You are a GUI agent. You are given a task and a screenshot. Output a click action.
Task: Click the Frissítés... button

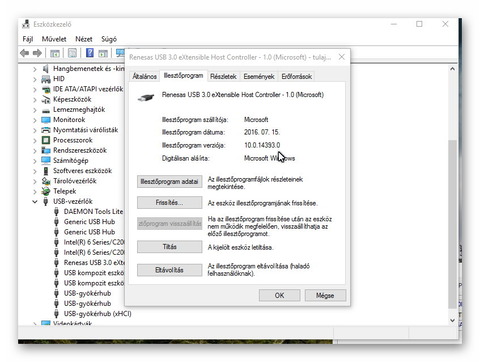[169, 203]
